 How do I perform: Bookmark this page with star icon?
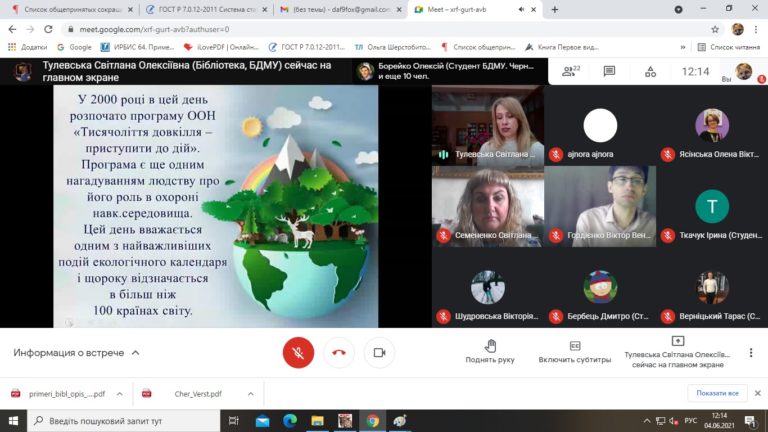point(715,29)
